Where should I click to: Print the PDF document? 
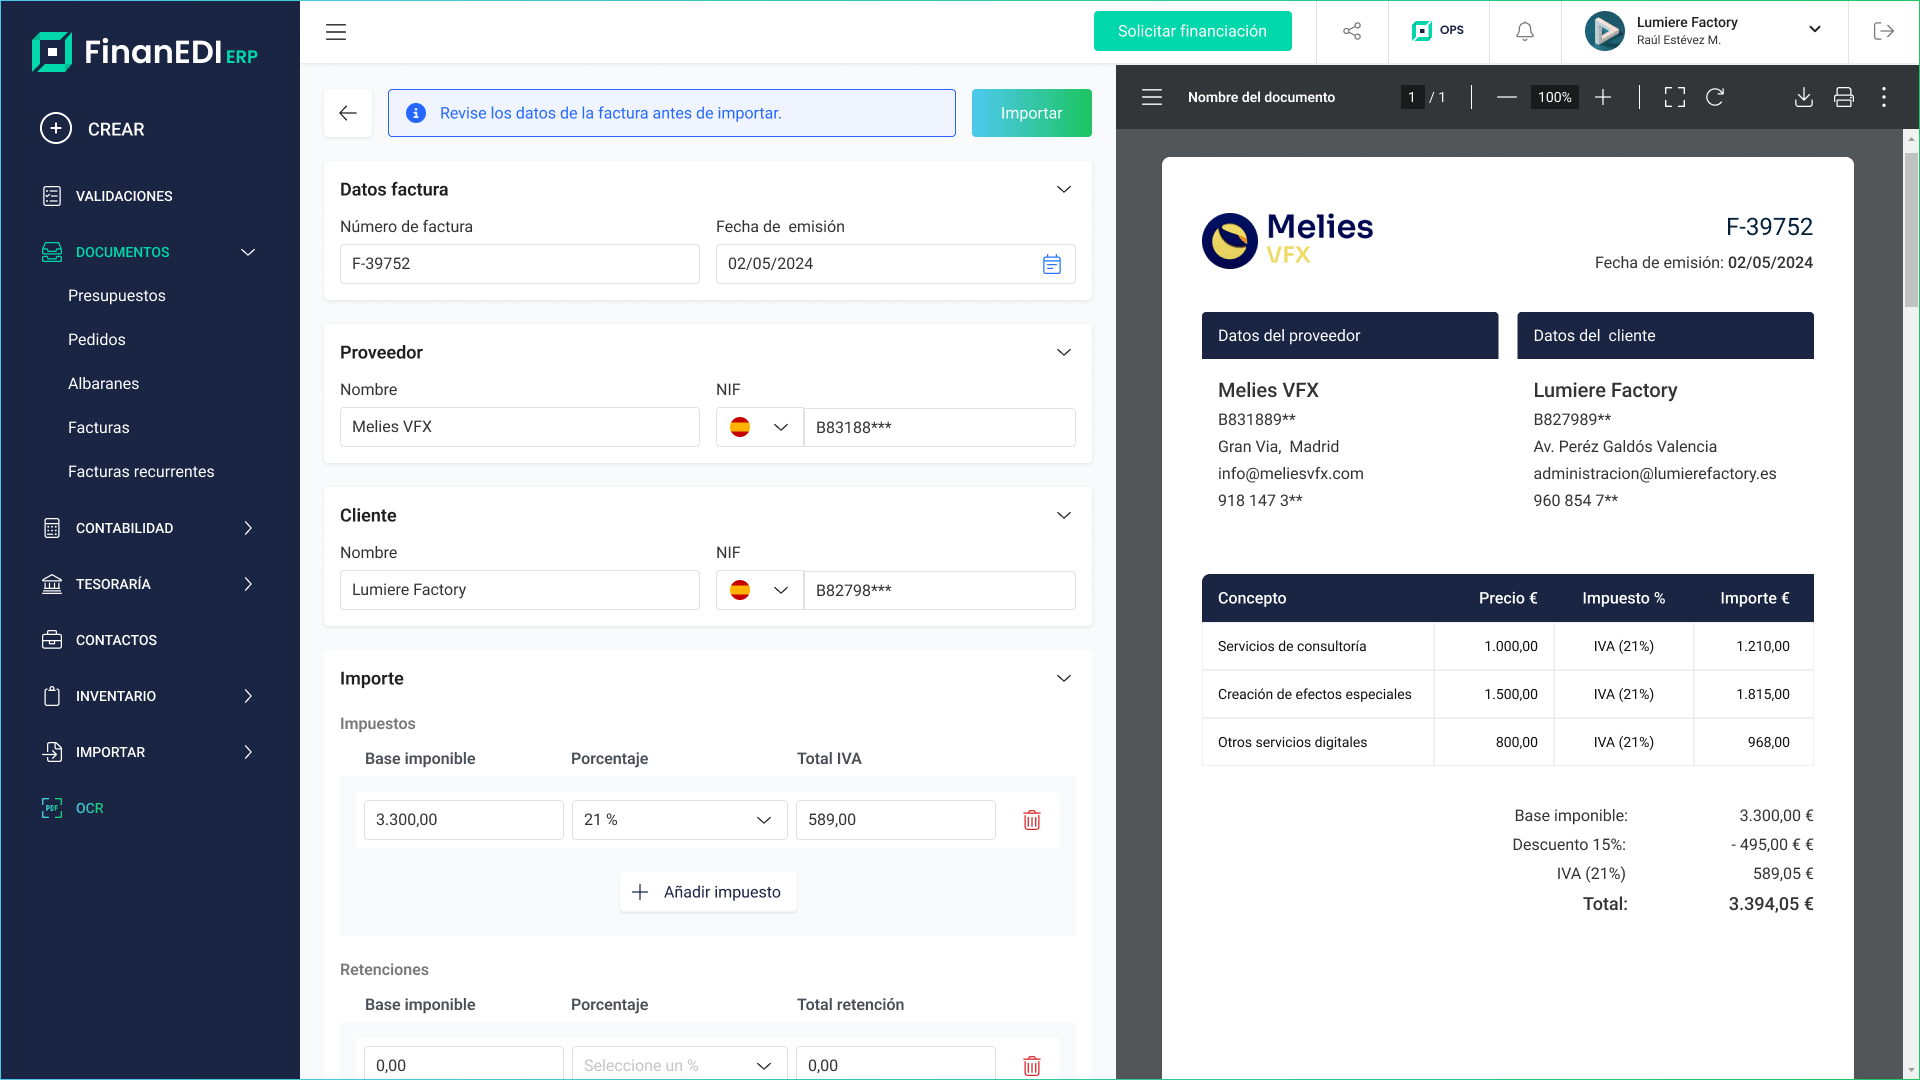click(1844, 97)
